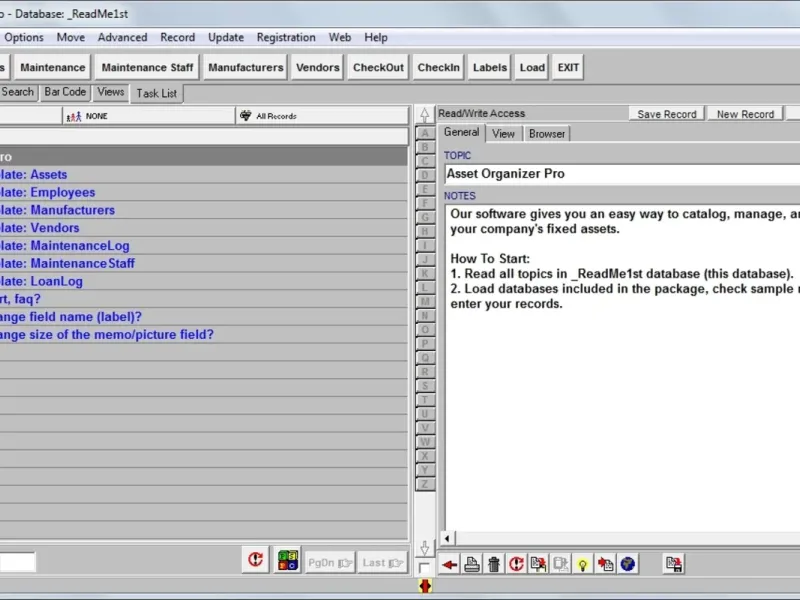Jump to letter S in the alphabet index
This screenshot has width=800, height=600.
tap(425, 386)
